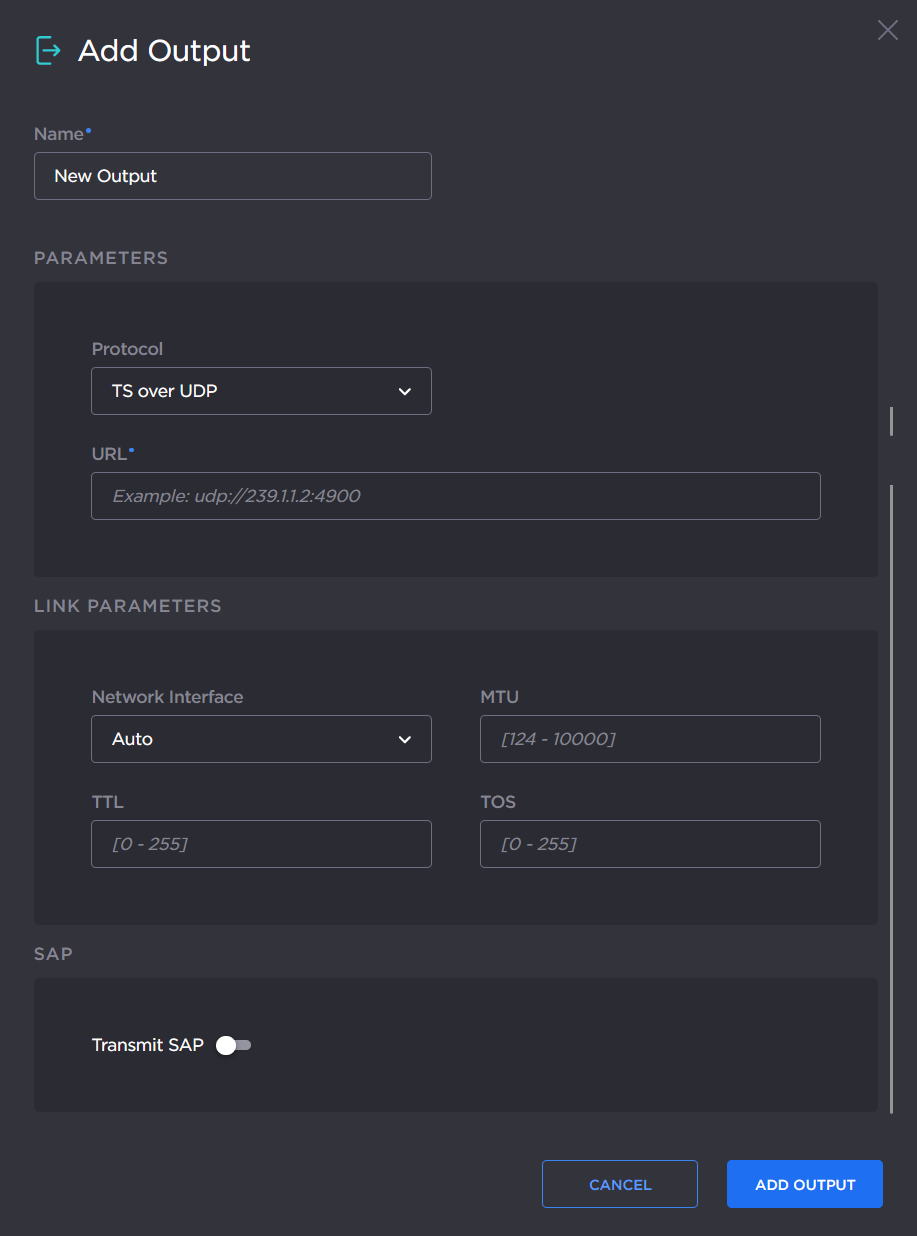Screen dimensions: 917x1236
Task: Open the Protocol dropdown
Action: (261, 391)
